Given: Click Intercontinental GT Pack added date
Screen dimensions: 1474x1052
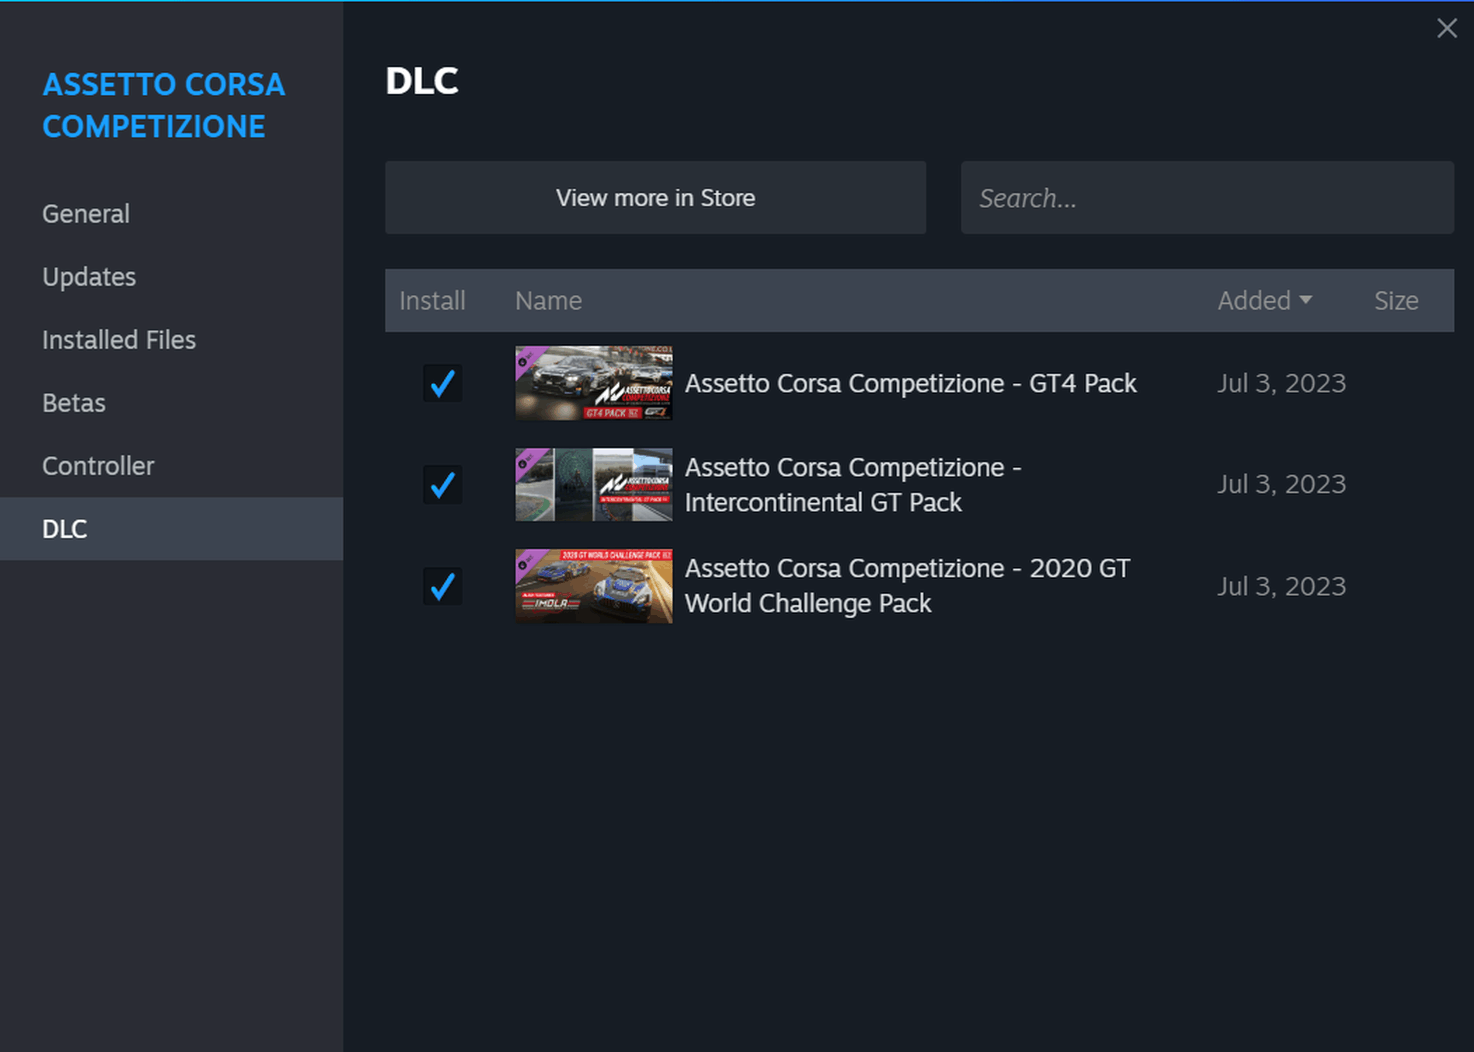Looking at the screenshot, I should 1281,484.
